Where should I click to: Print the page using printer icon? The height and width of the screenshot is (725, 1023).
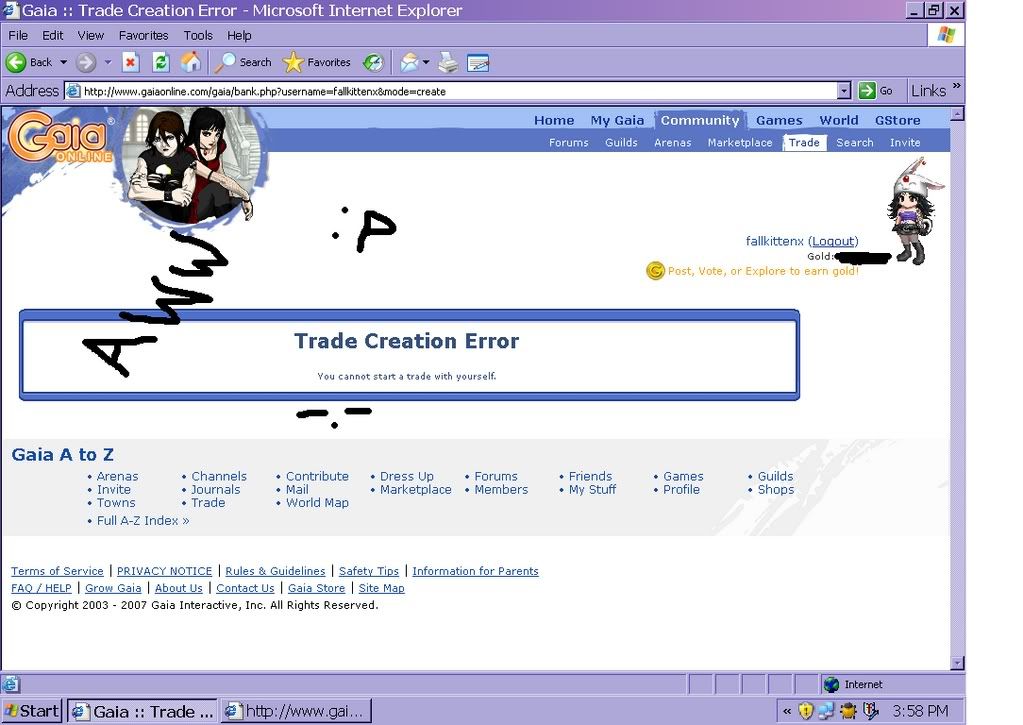[x=448, y=63]
